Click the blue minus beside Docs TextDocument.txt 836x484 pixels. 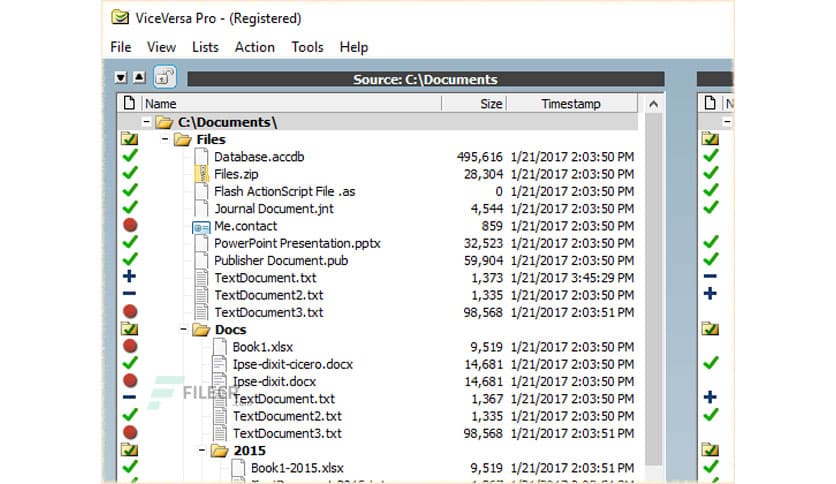pyautogui.click(x=129, y=397)
